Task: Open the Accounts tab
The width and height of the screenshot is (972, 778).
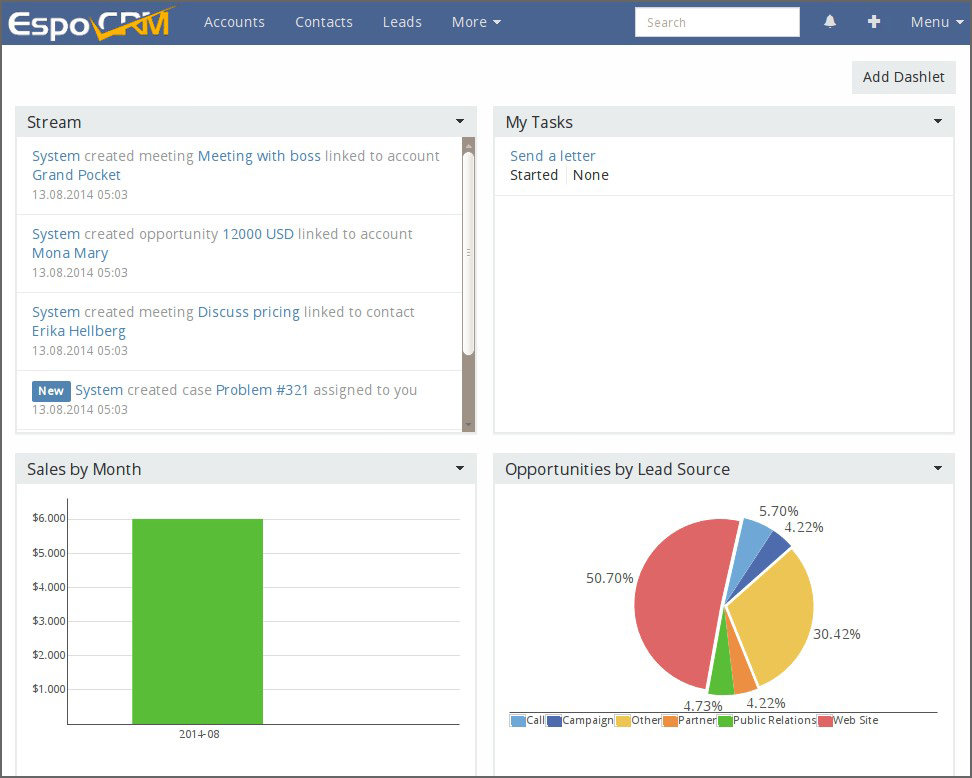Action: coord(234,22)
